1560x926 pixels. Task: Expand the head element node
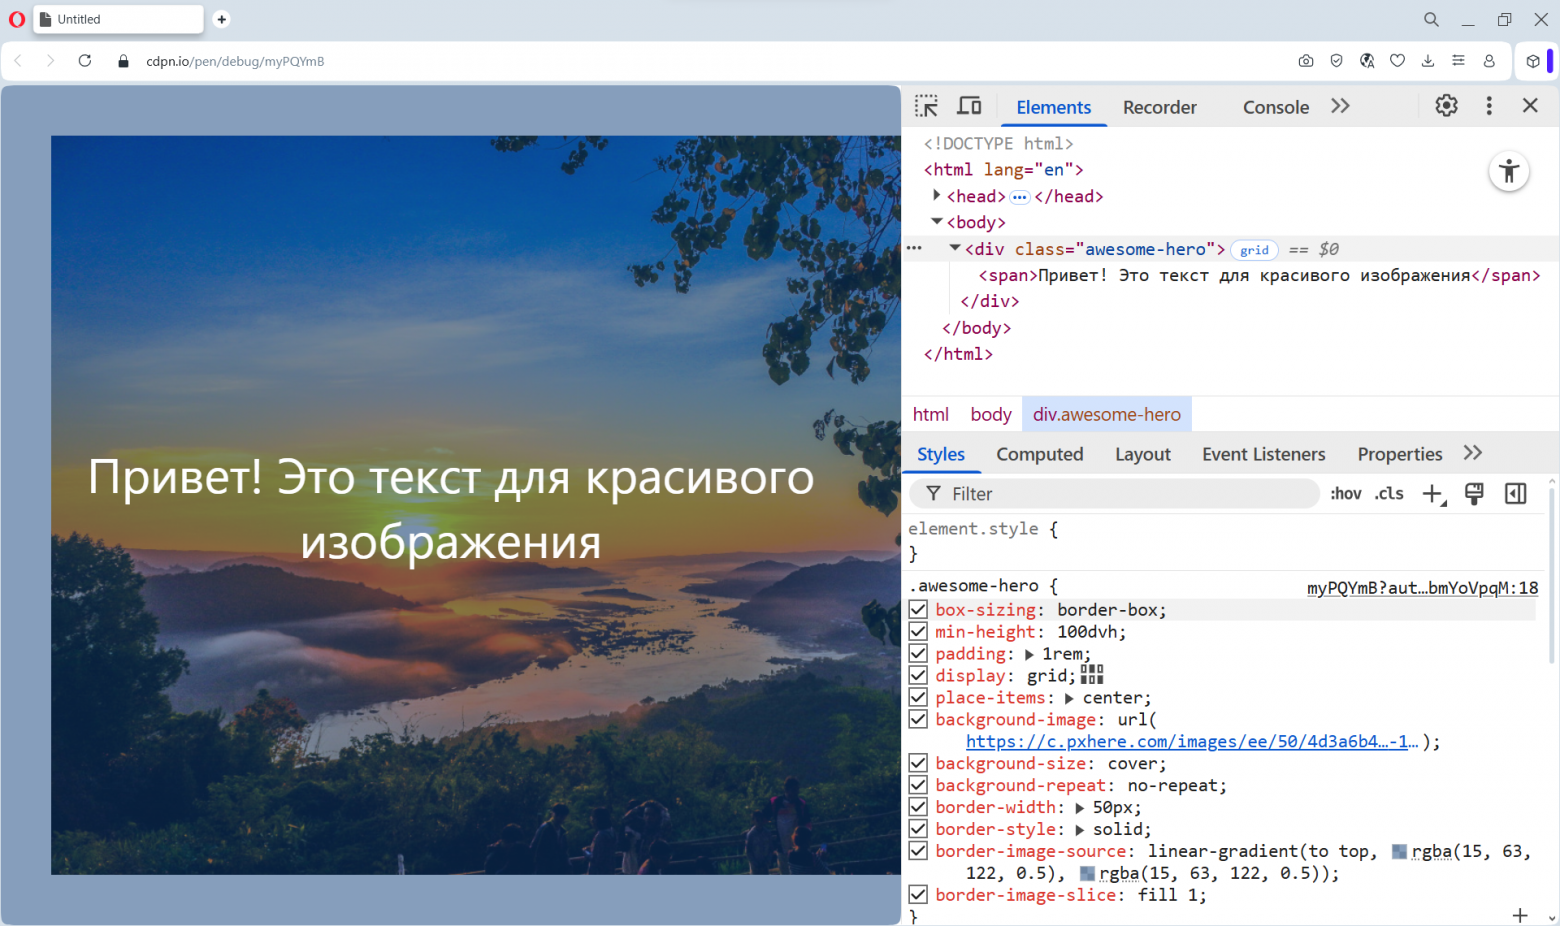pyautogui.click(x=936, y=196)
